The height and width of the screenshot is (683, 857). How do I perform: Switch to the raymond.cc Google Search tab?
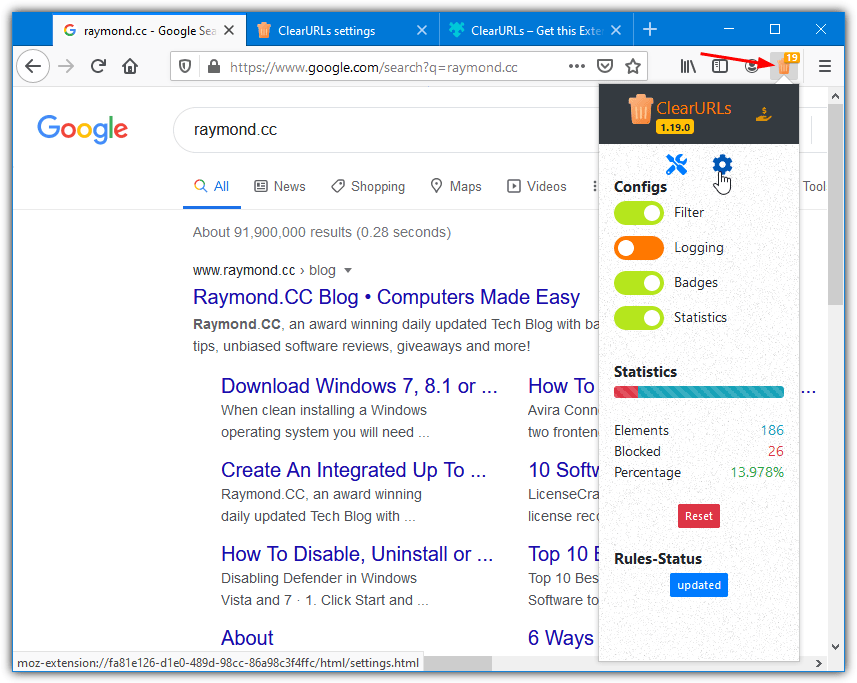click(149, 31)
